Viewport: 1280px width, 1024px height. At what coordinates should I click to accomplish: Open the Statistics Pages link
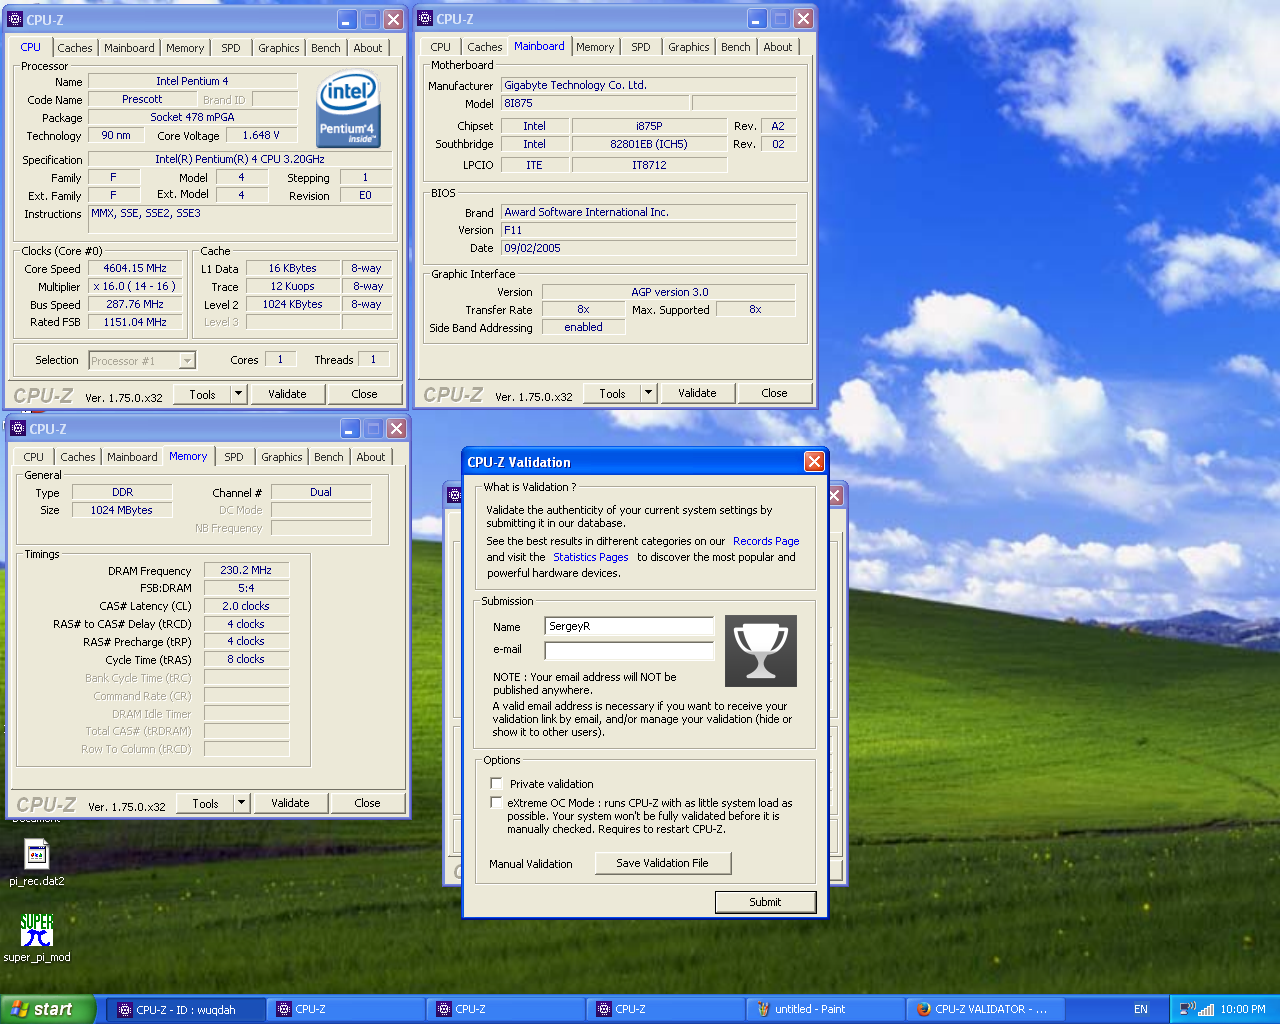(591, 557)
